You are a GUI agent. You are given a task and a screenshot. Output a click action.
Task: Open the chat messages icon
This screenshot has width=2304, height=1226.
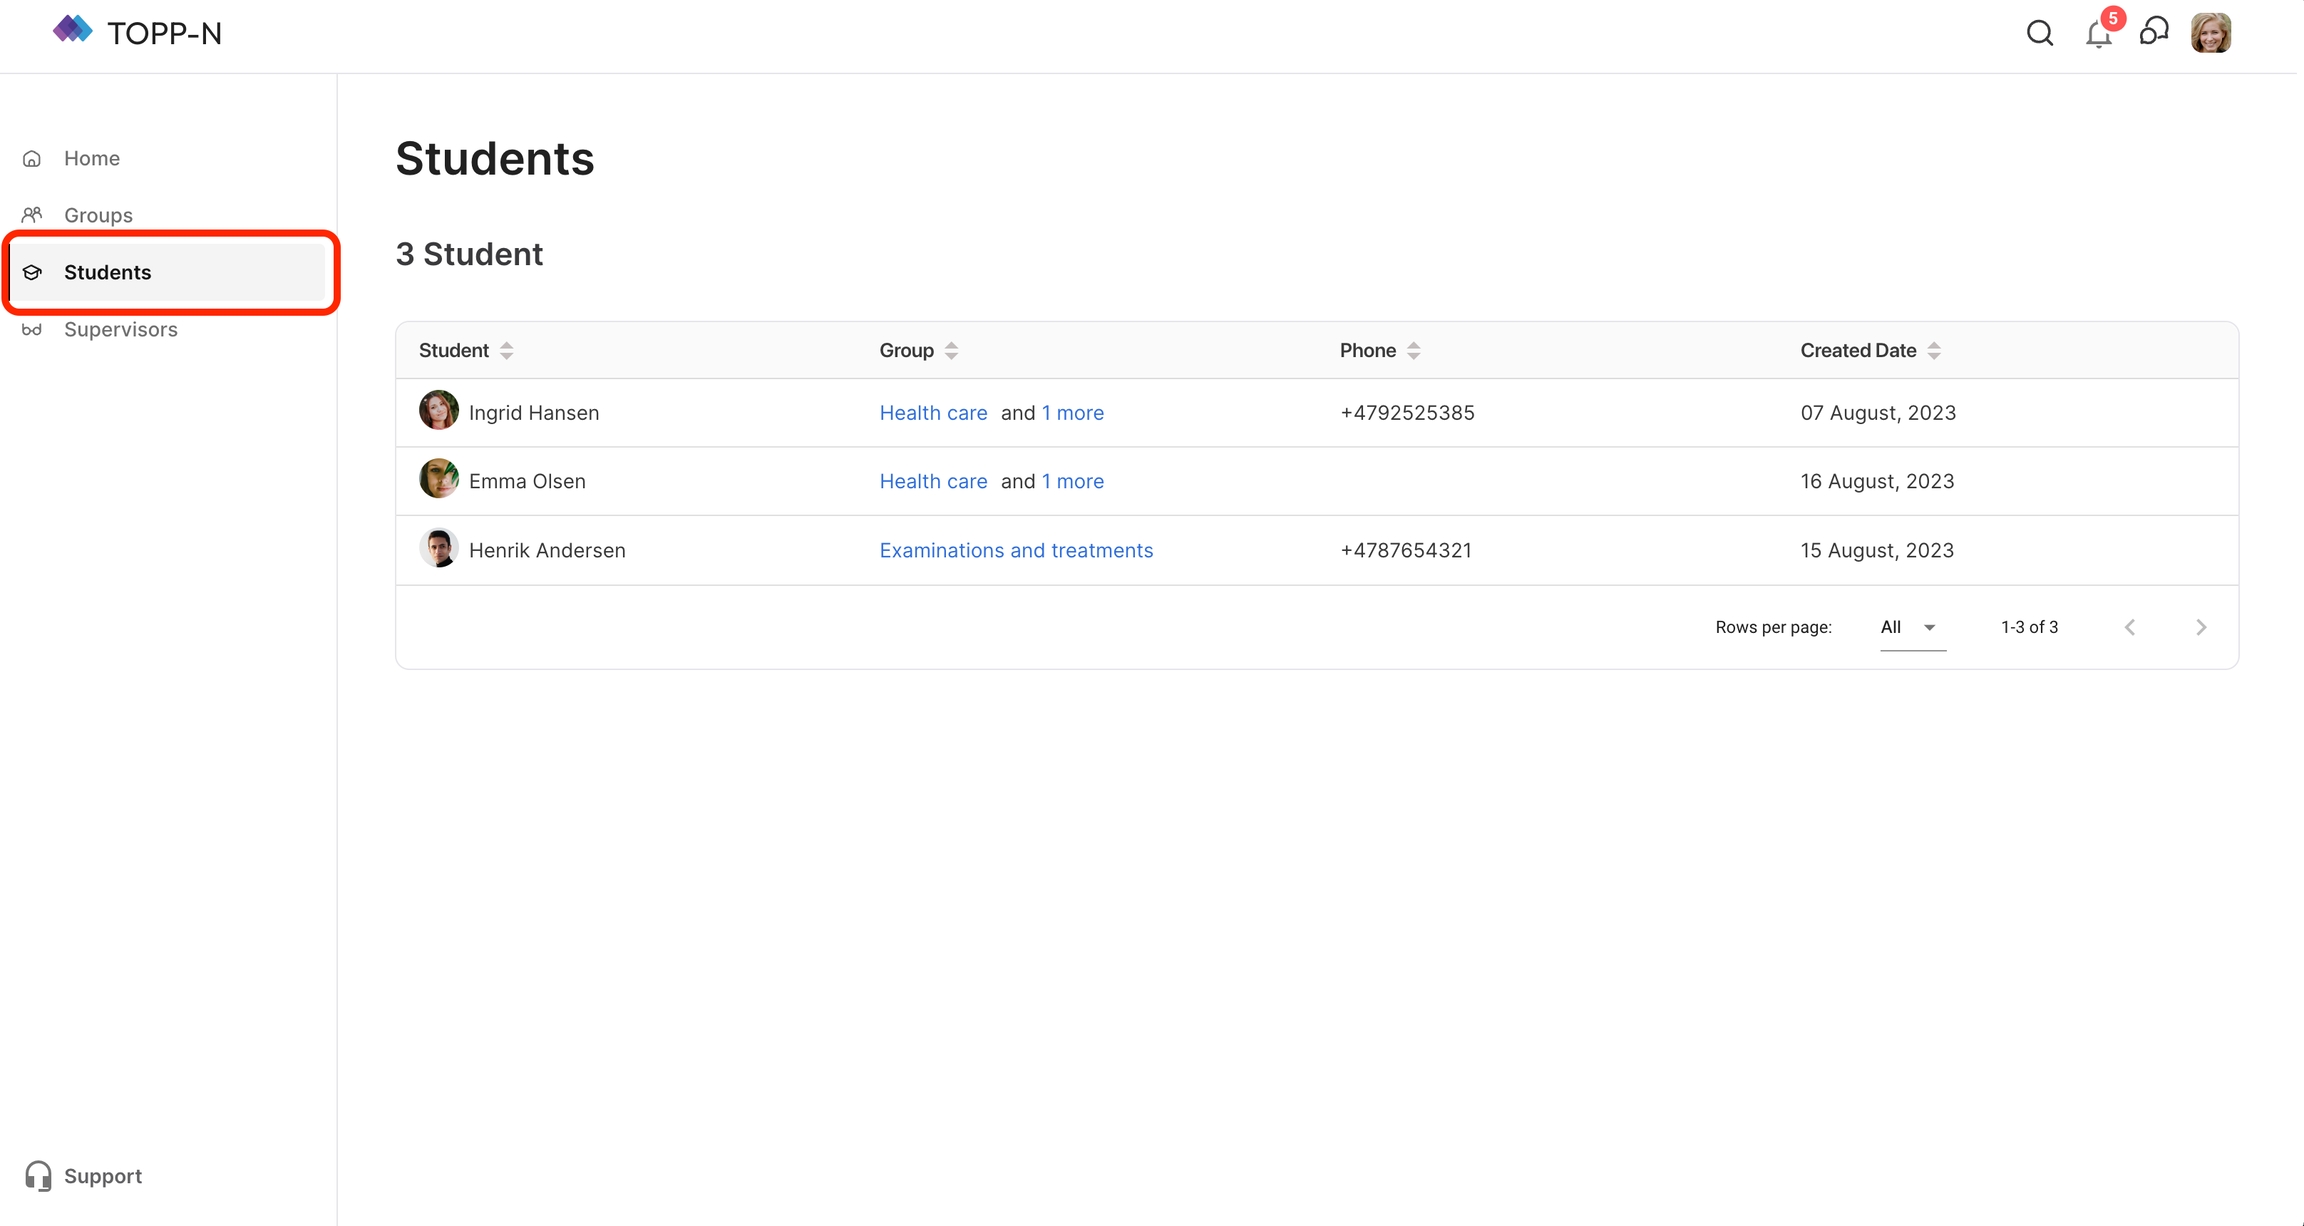point(2154,33)
